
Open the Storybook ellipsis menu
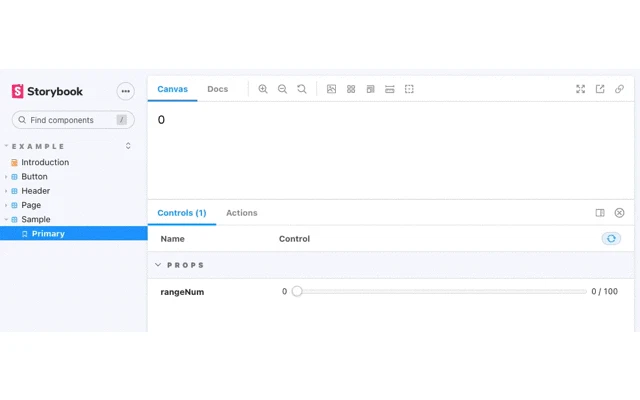(125, 91)
